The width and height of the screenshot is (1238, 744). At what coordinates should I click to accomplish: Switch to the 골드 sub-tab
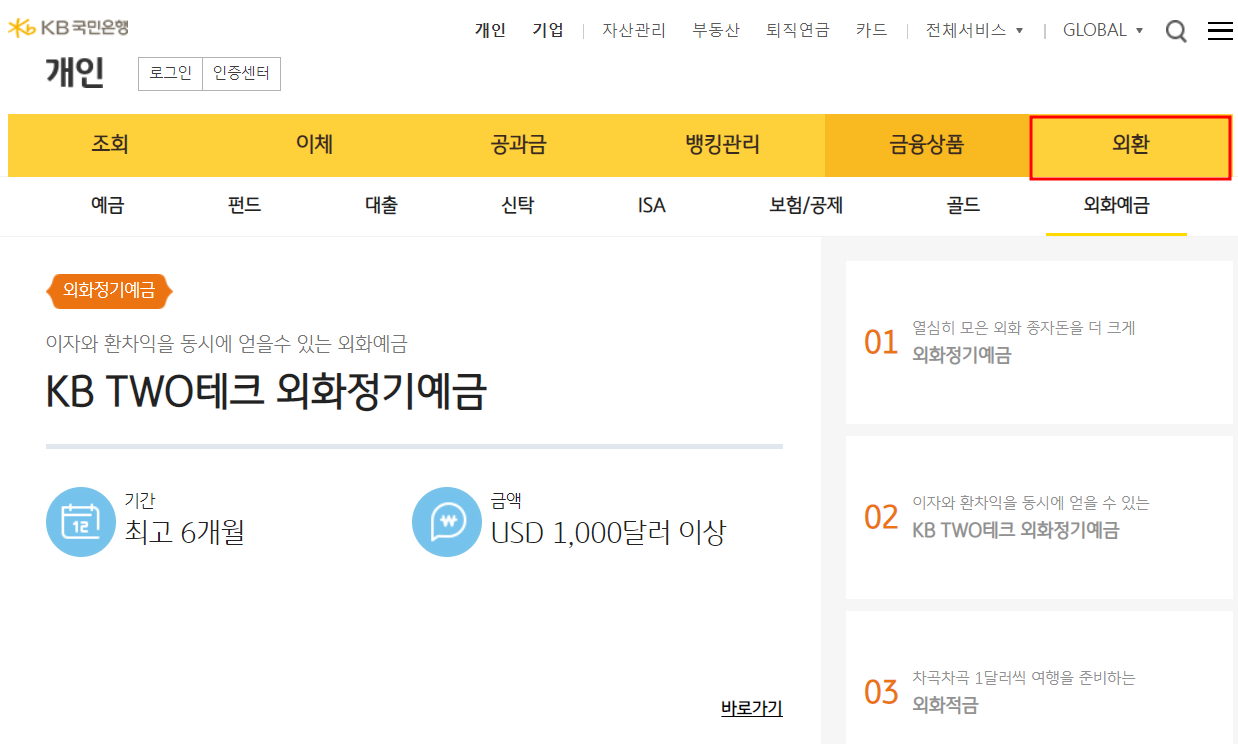[963, 206]
